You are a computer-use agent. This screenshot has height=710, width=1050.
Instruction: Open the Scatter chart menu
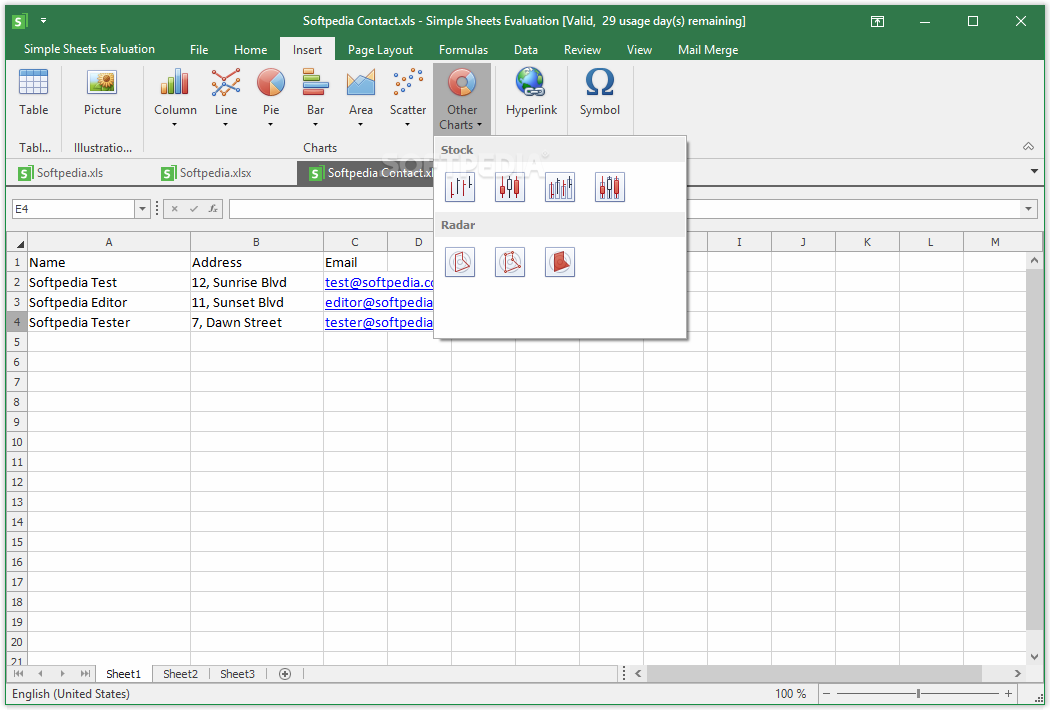(x=408, y=98)
